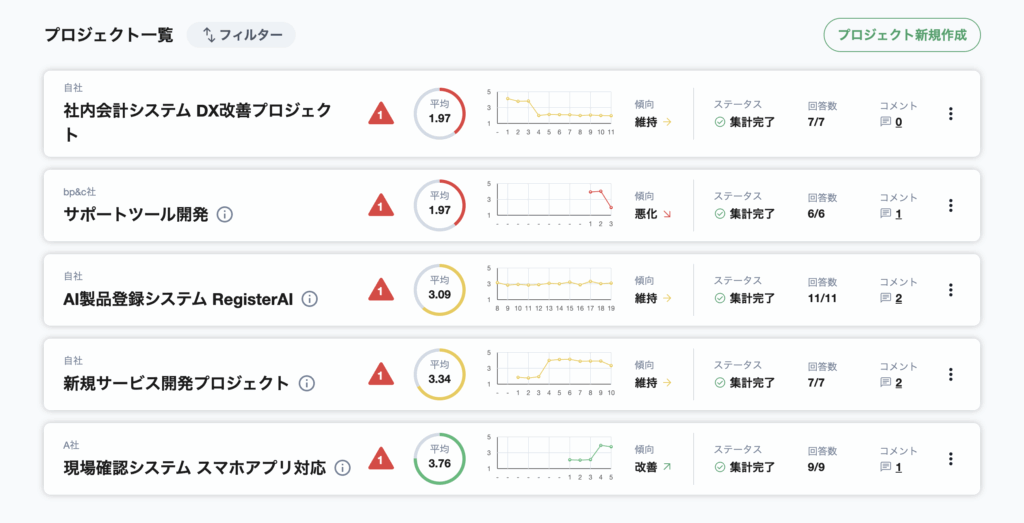Screen dimensions: 1024x523
Task: Open three-dot menu for AI製品登録システム RegisterAI
Action: pos(950,290)
